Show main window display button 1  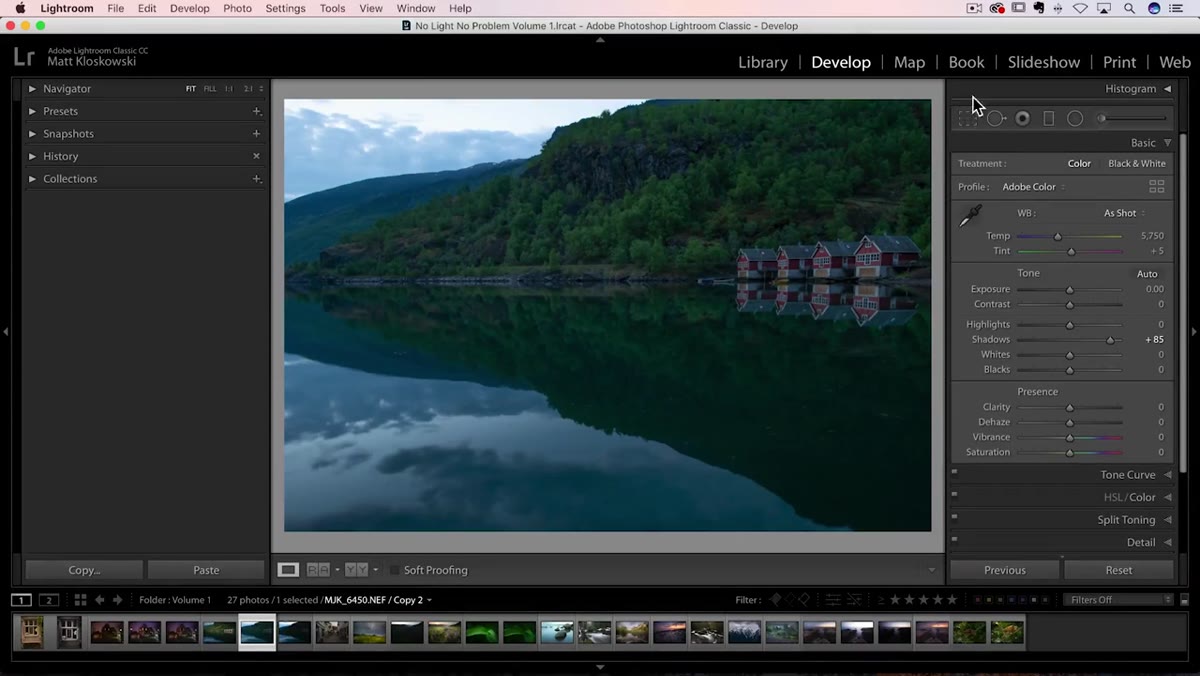(x=21, y=600)
